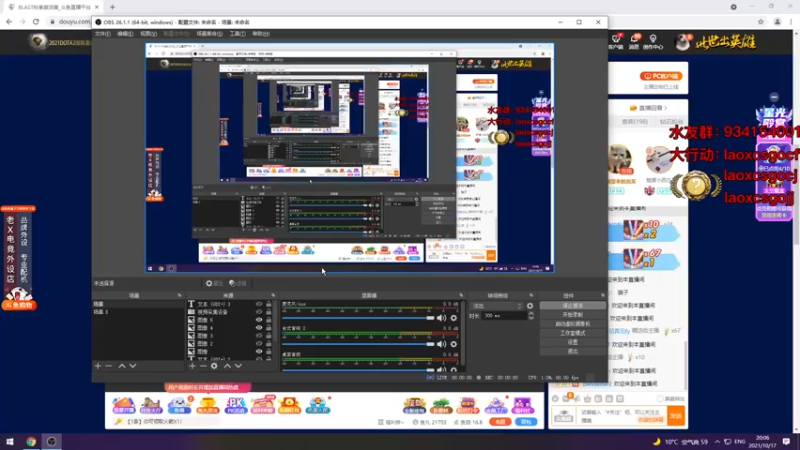Screen dimensions: 800x450
Task: Click the 滤镜 filters icon above the Sources
Action: pyautogui.click(x=238, y=283)
